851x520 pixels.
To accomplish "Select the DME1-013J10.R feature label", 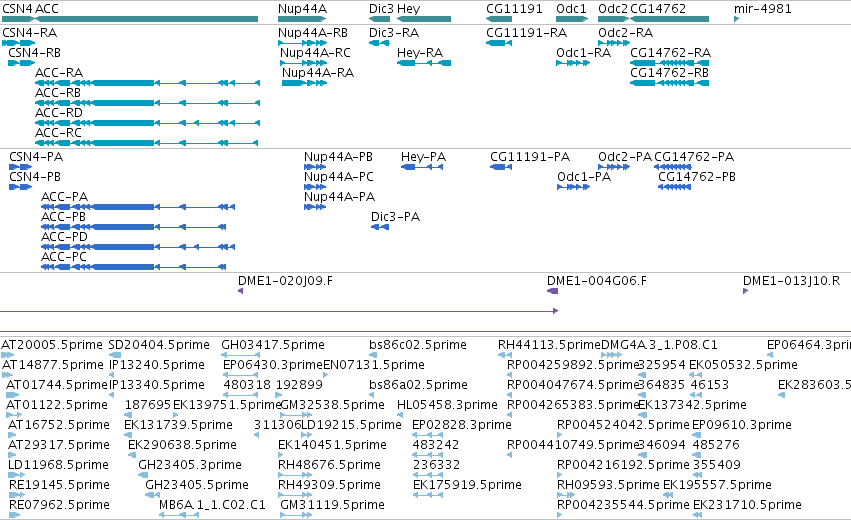I will coord(791,281).
